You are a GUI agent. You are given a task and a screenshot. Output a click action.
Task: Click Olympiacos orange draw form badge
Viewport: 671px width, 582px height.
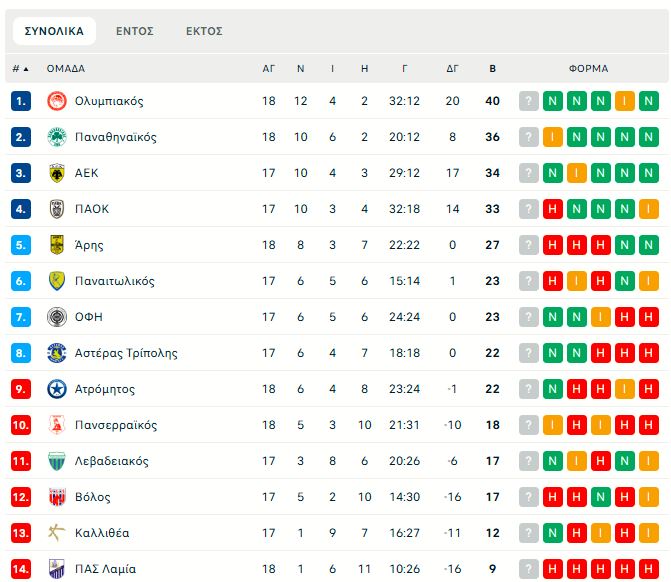click(625, 101)
